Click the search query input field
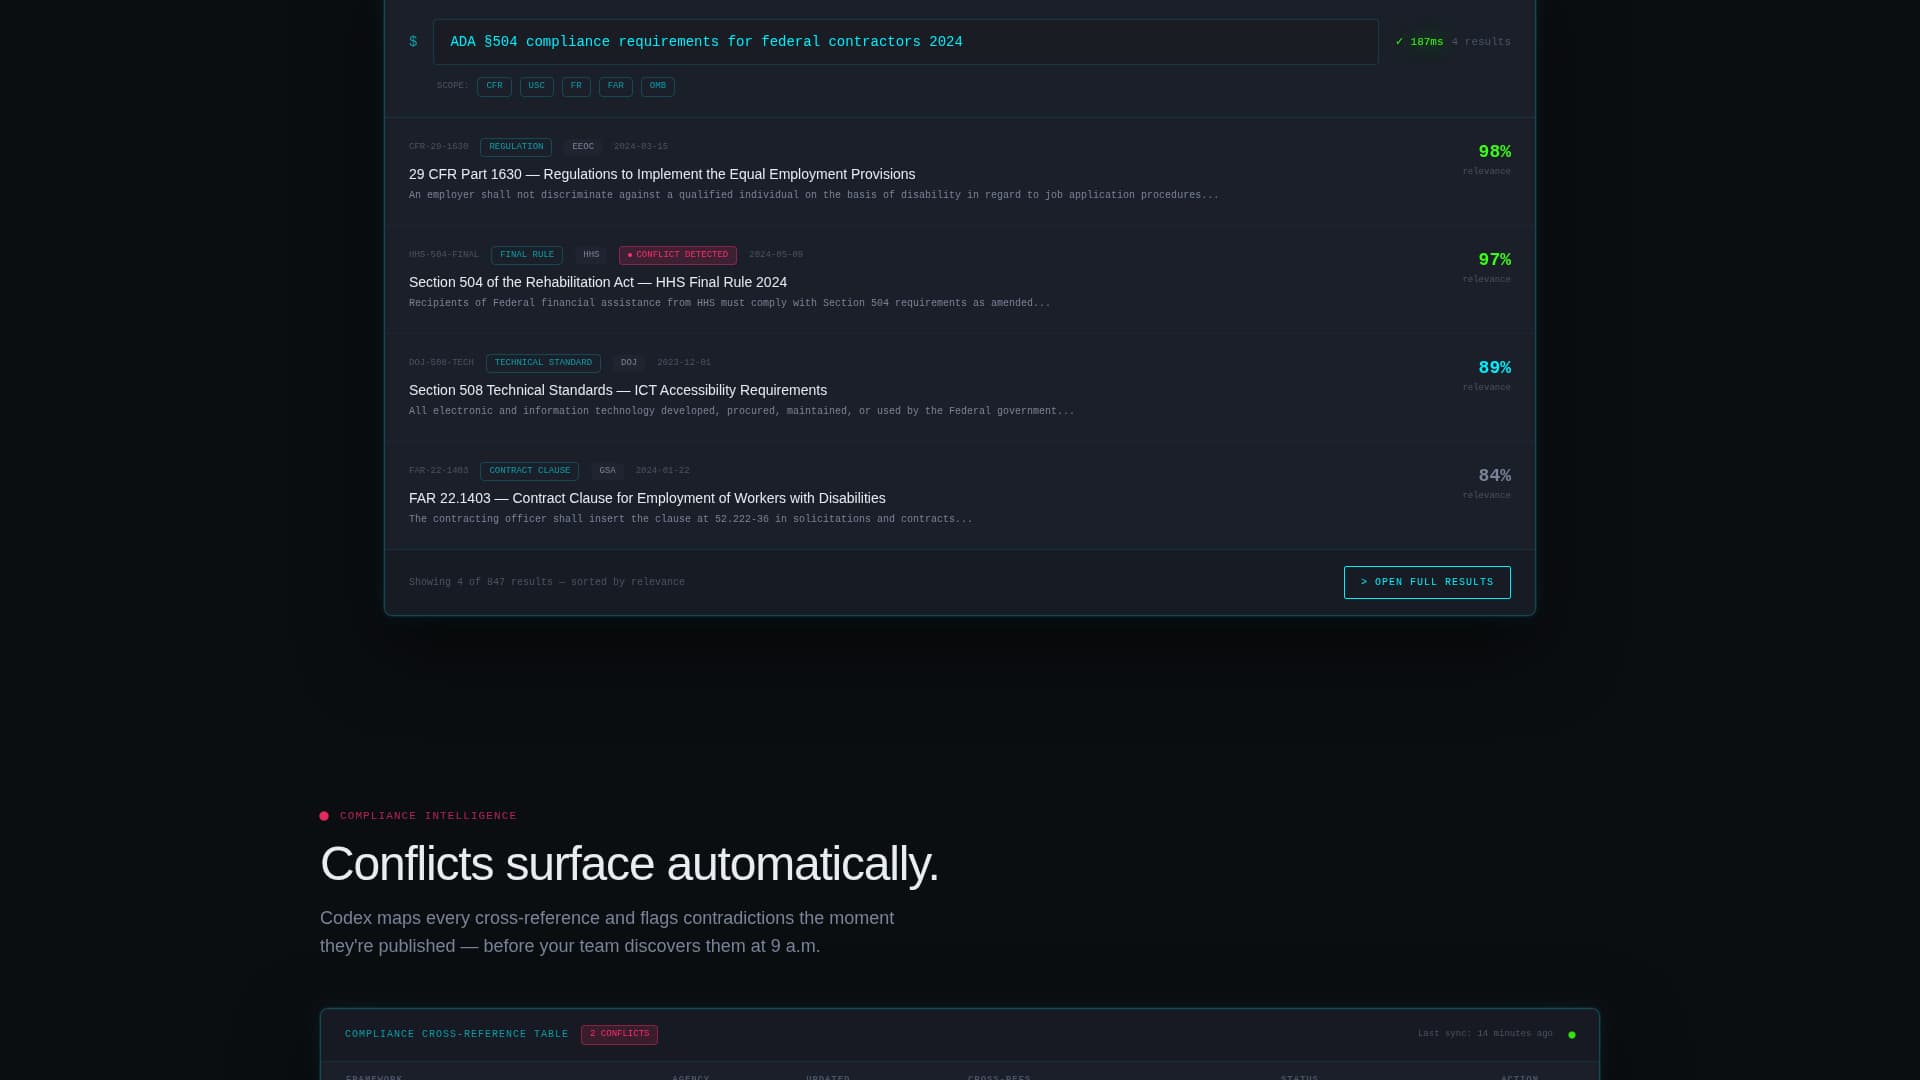Viewport: 1920px width, 1080px height. tap(905, 42)
